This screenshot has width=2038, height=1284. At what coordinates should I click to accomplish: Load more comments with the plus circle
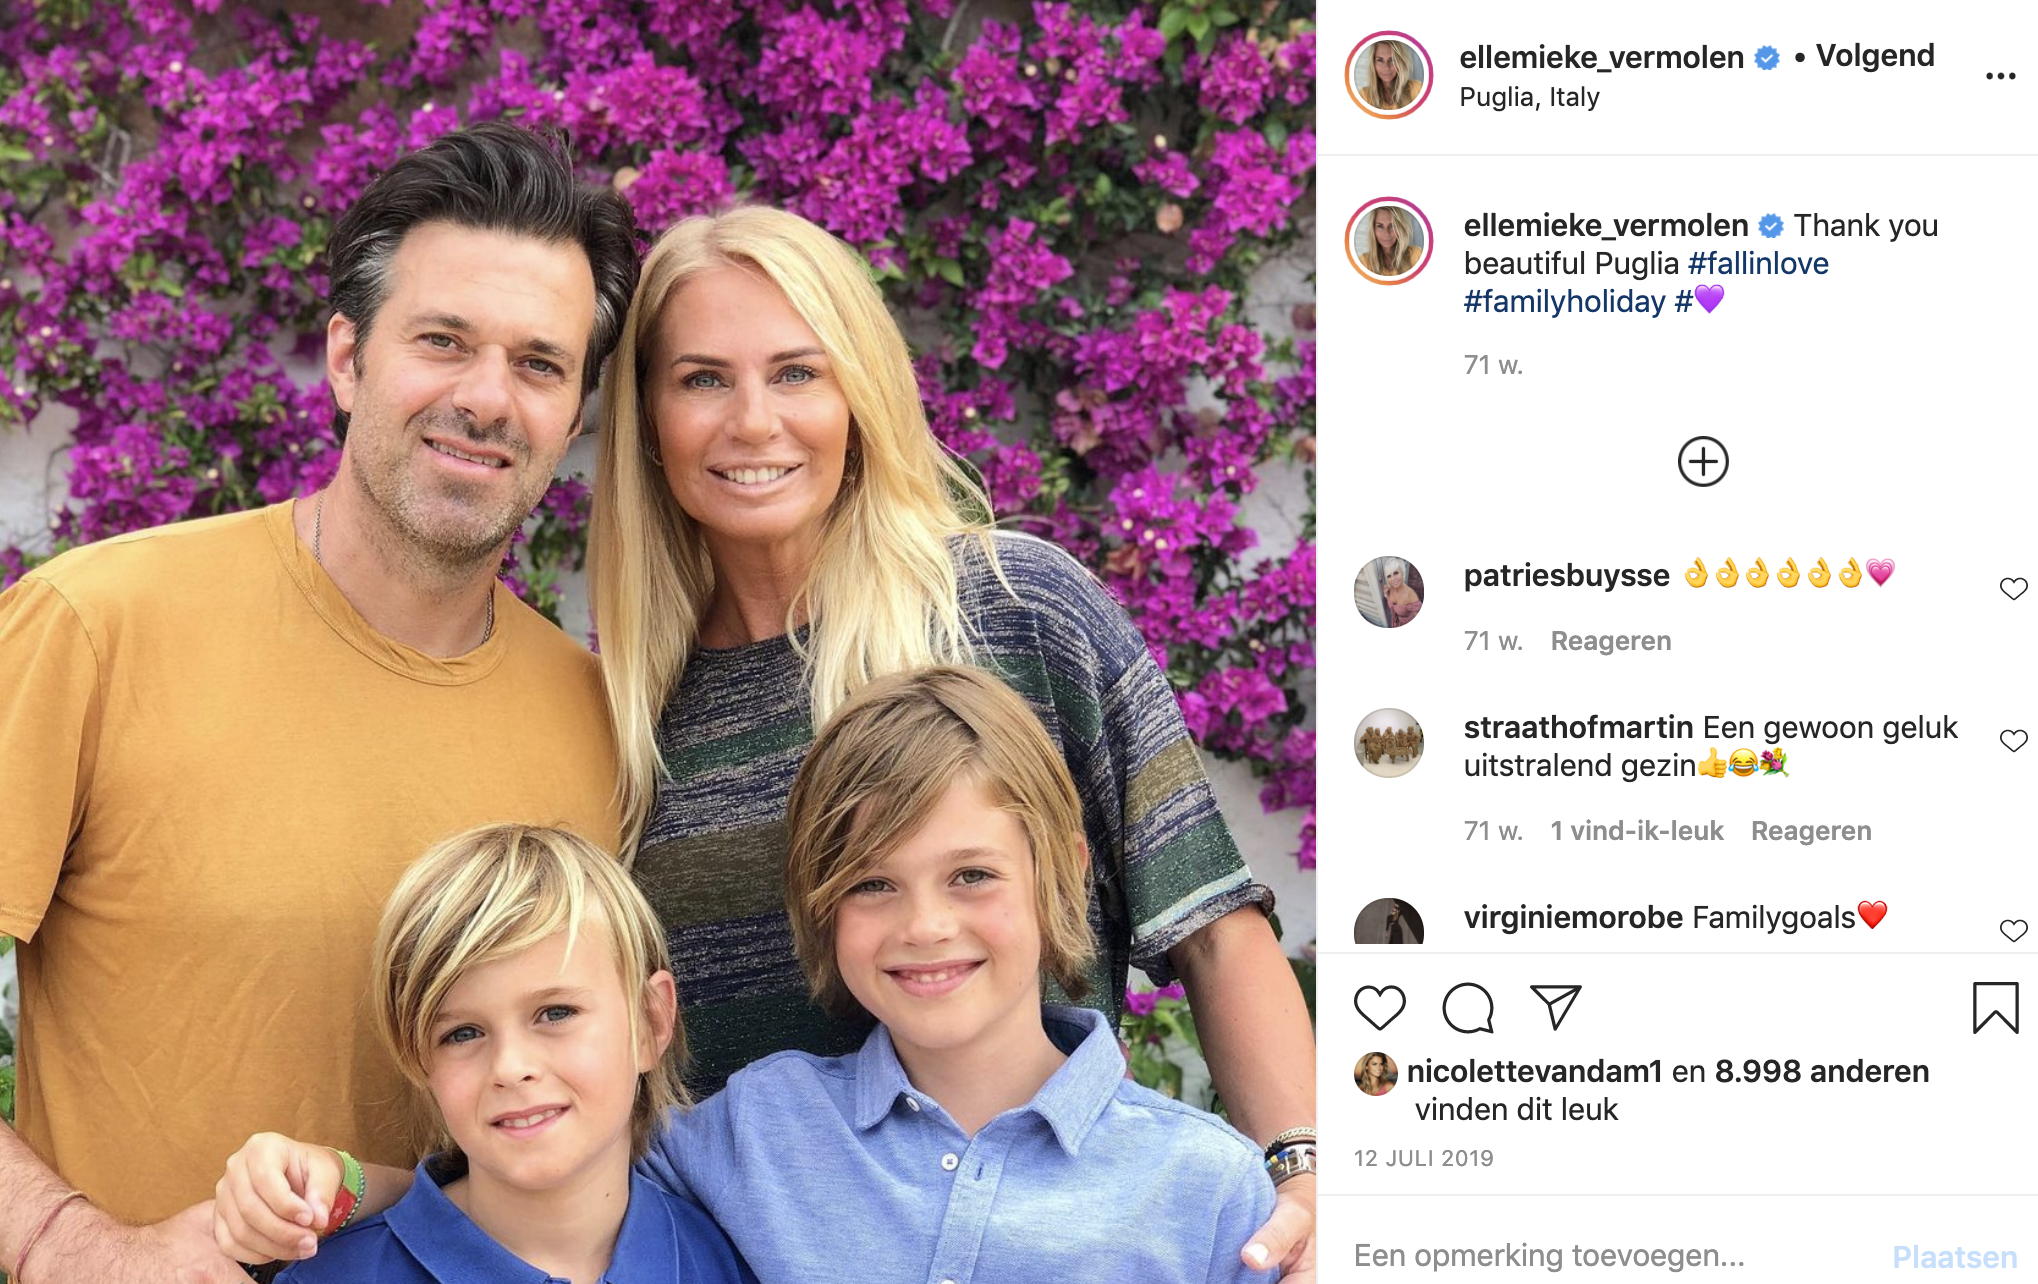coord(1703,461)
